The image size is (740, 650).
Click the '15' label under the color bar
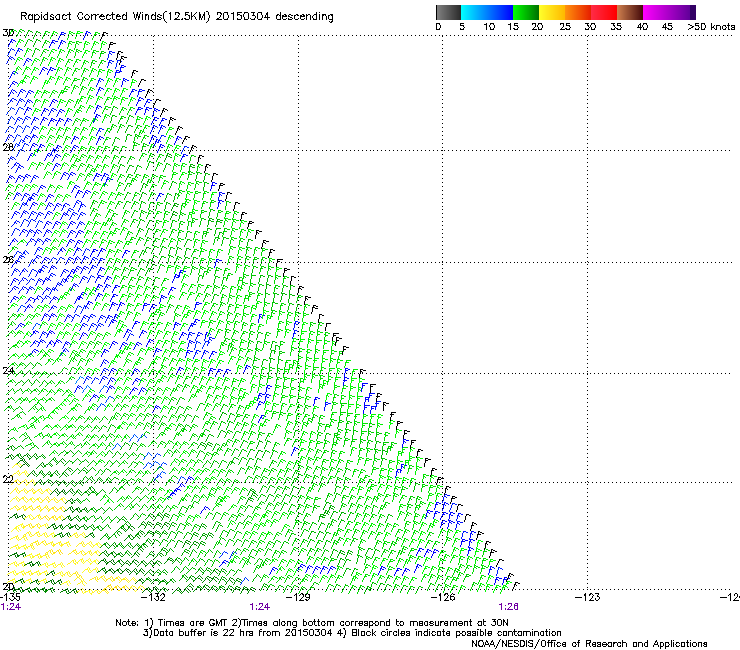pyautogui.click(x=513, y=27)
